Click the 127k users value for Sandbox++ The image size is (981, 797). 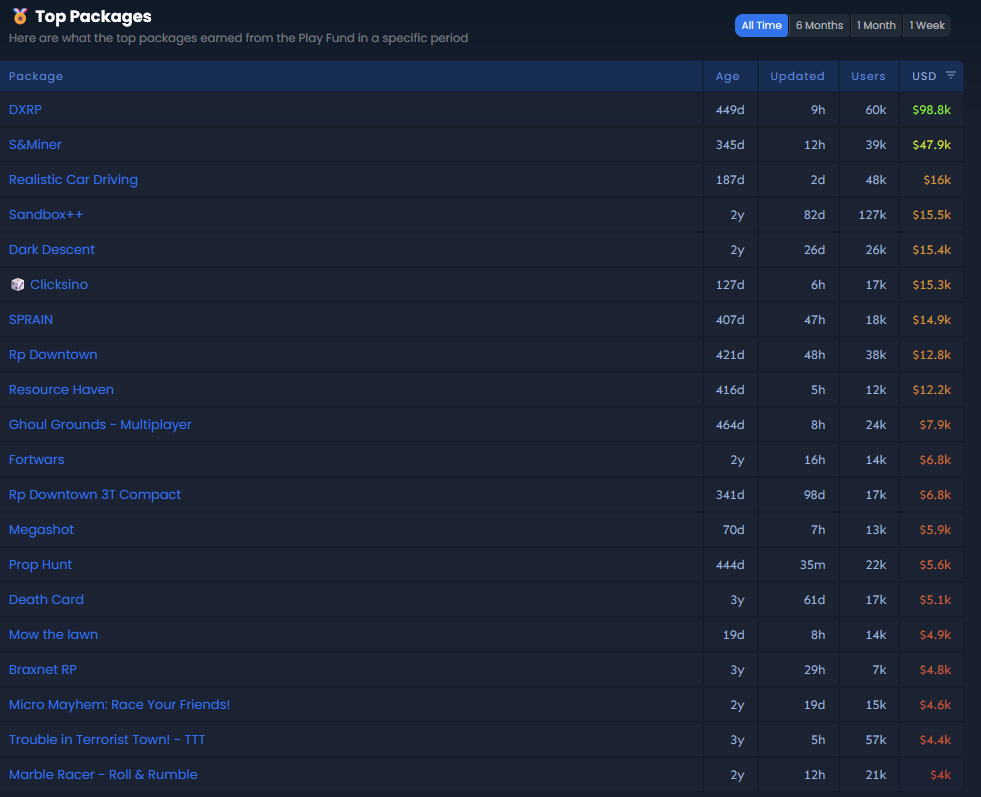pyautogui.click(x=872, y=215)
